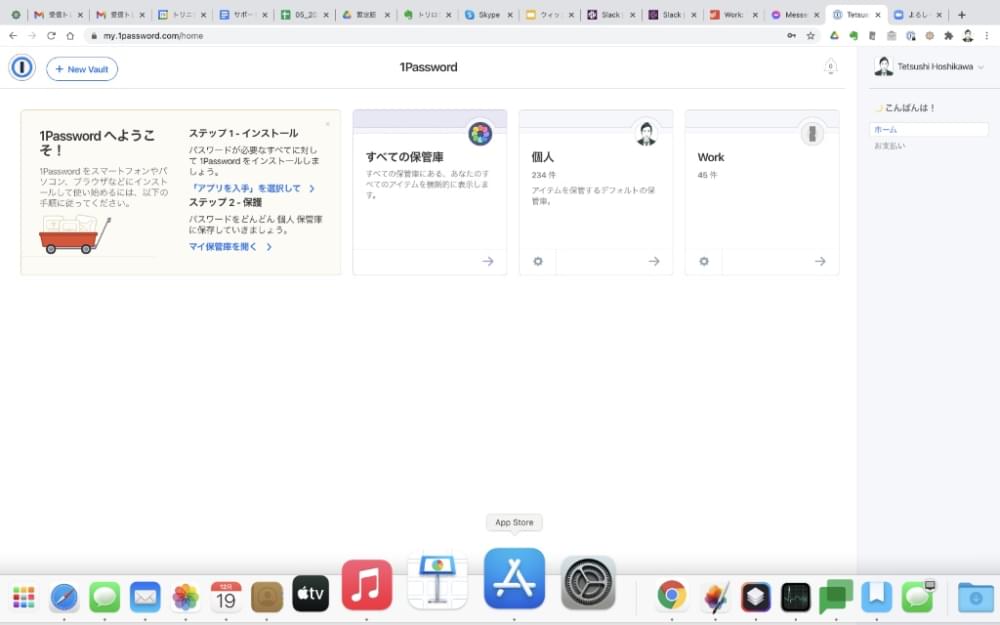The height and width of the screenshot is (625, 1000).
Task: Bookmark page with the star icon
Action: [811, 35]
